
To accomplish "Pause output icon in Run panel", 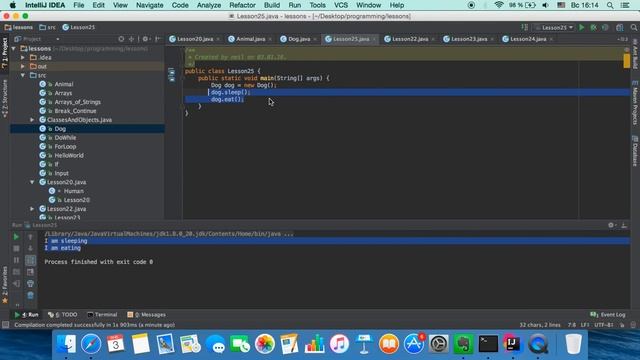I will [x=16, y=260].
